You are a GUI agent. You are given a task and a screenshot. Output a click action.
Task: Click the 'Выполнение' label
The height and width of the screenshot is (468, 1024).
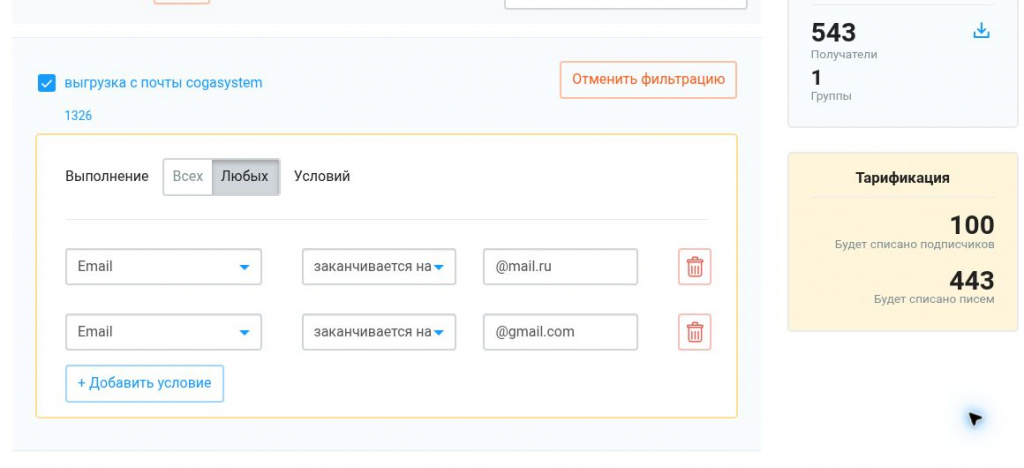107,176
